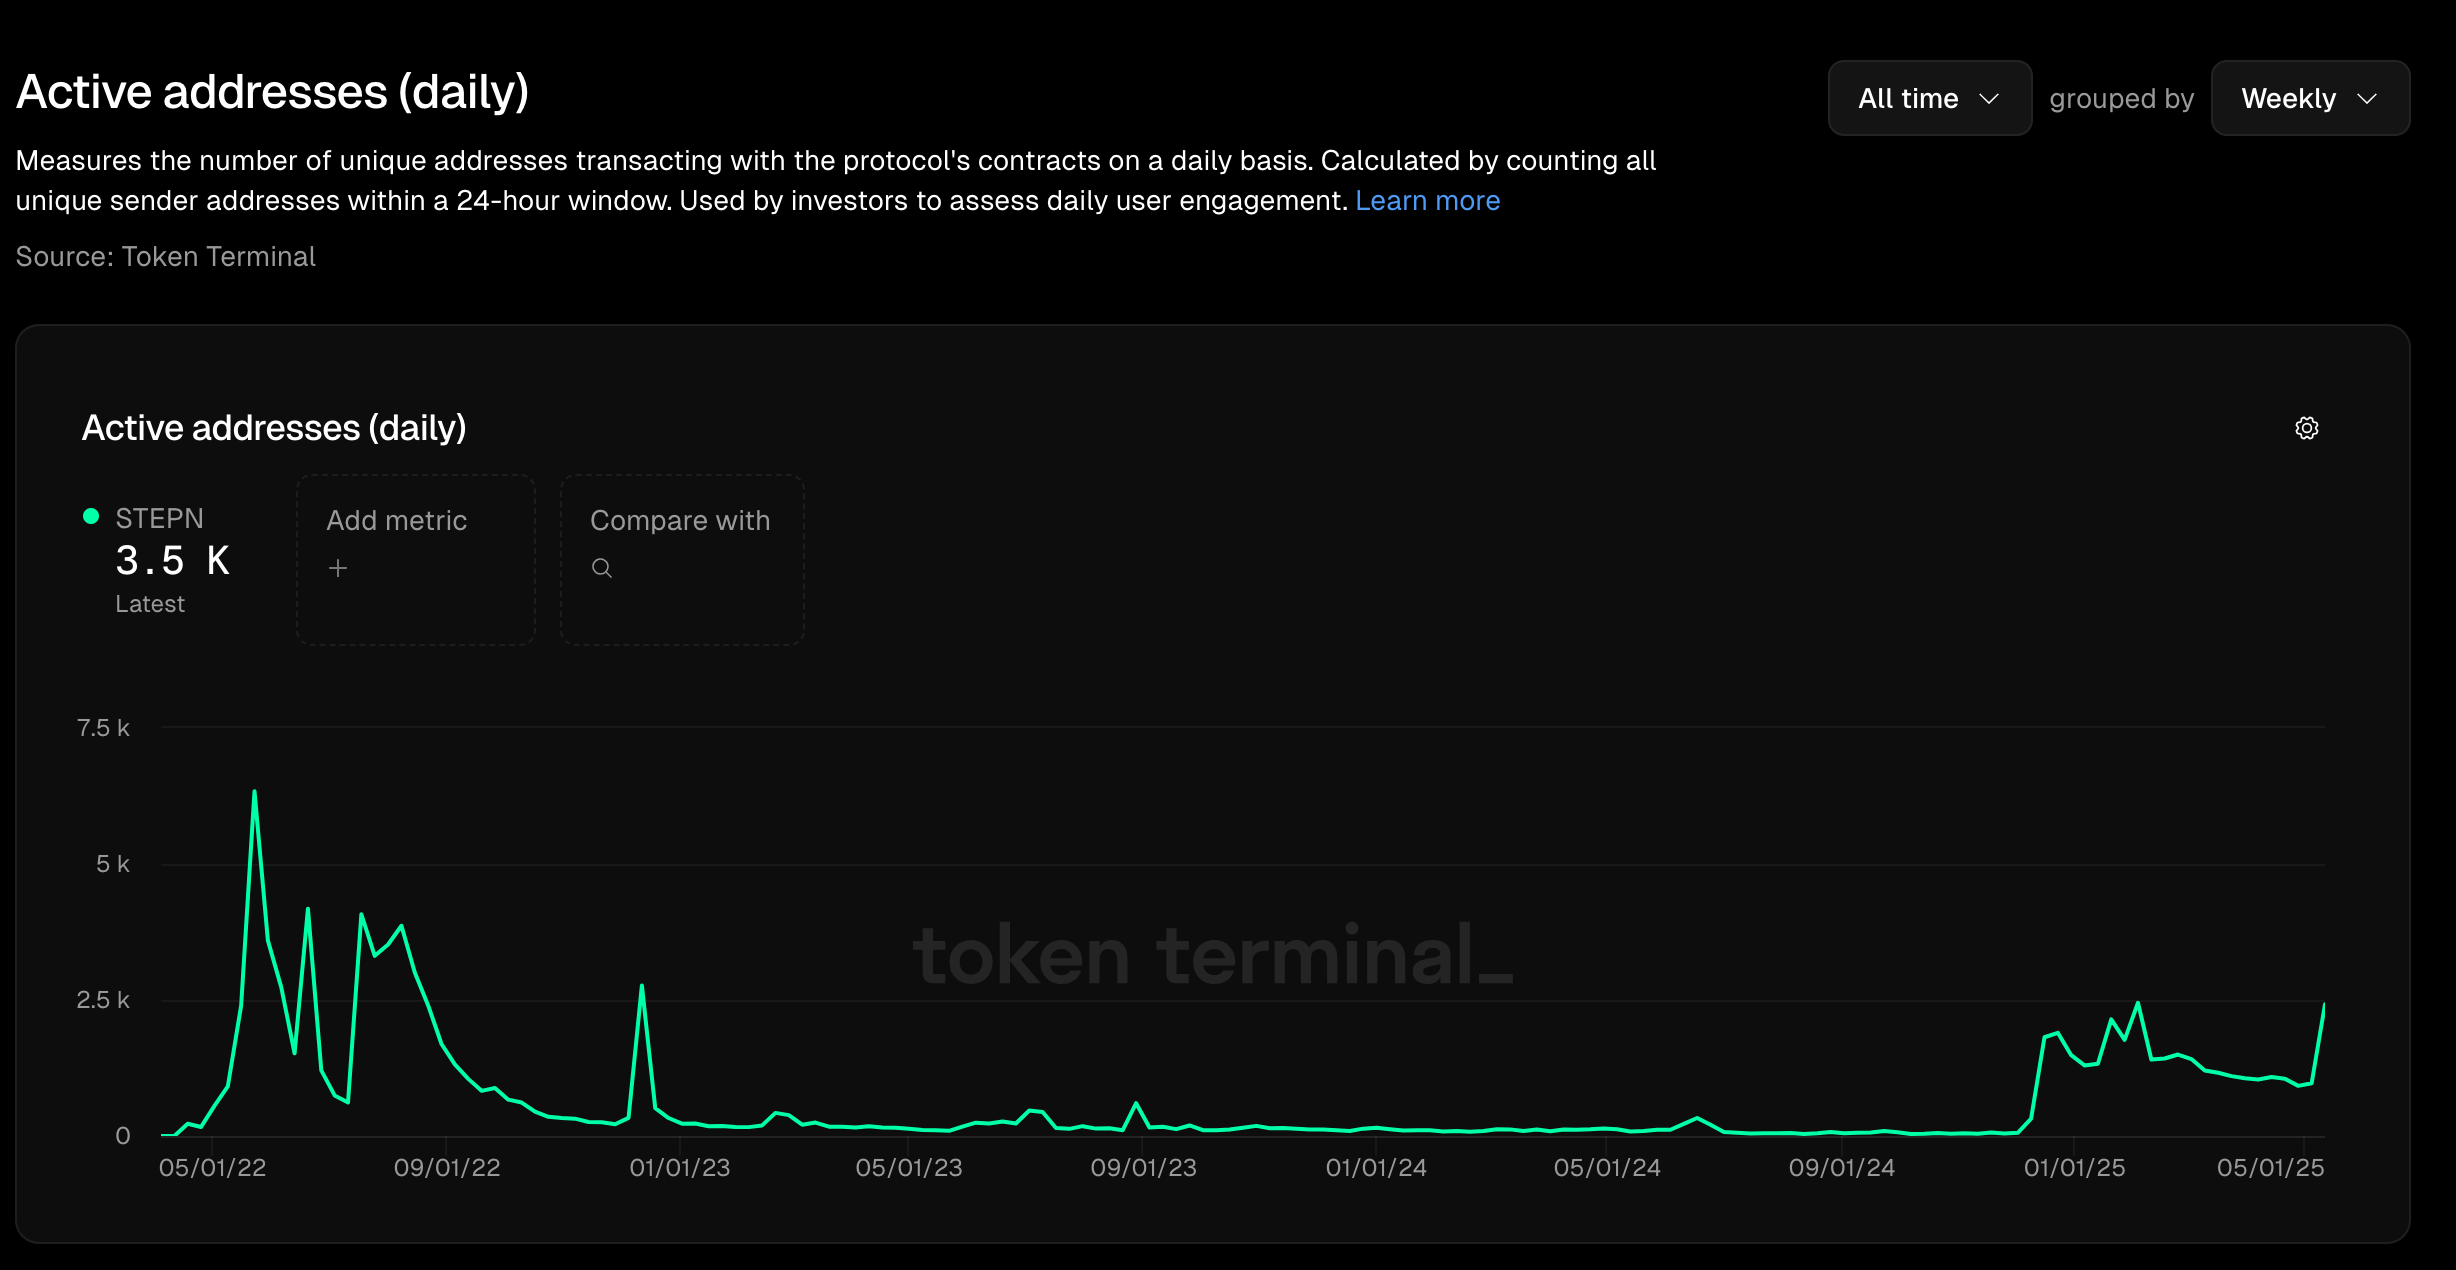The height and width of the screenshot is (1270, 2456).
Task: Click the chevron in All time dropdown
Action: pyautogui.click(x=1989, y=98)
